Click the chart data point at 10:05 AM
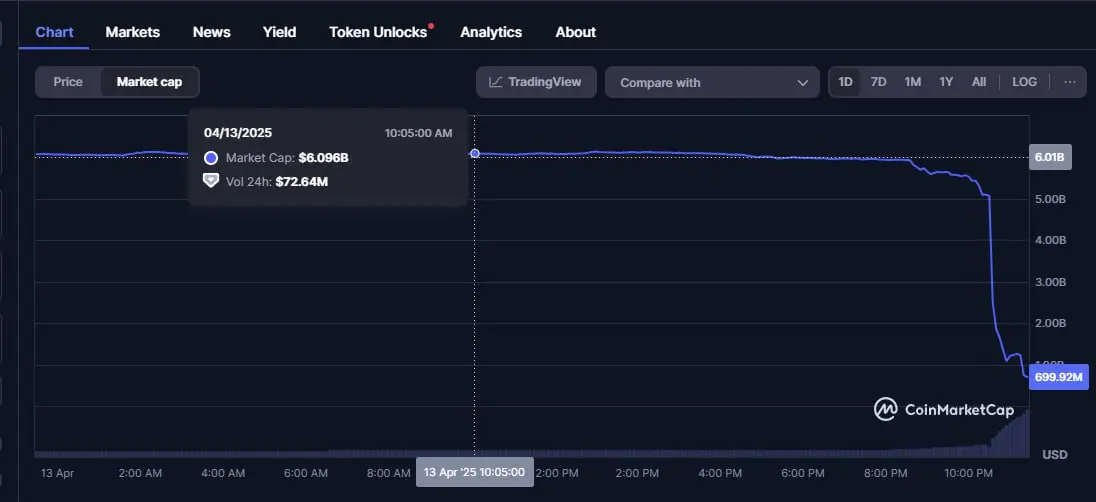 (x=474, y=153)
